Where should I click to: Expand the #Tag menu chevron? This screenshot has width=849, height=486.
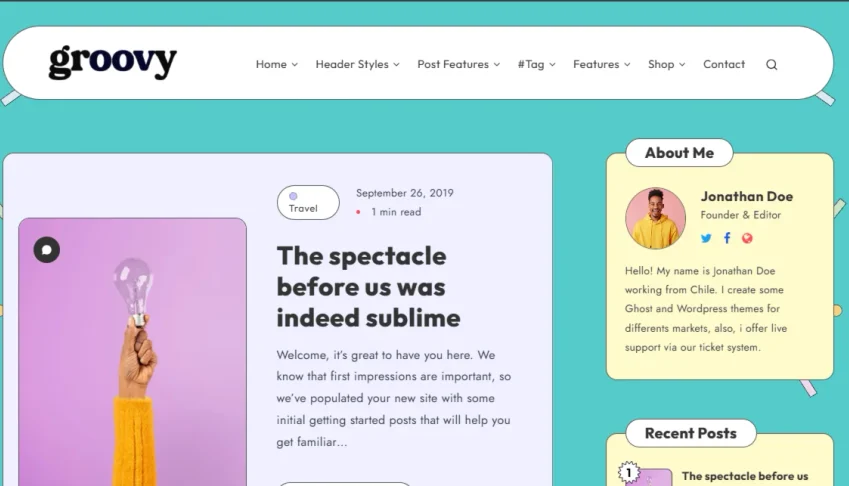(552, 64)
